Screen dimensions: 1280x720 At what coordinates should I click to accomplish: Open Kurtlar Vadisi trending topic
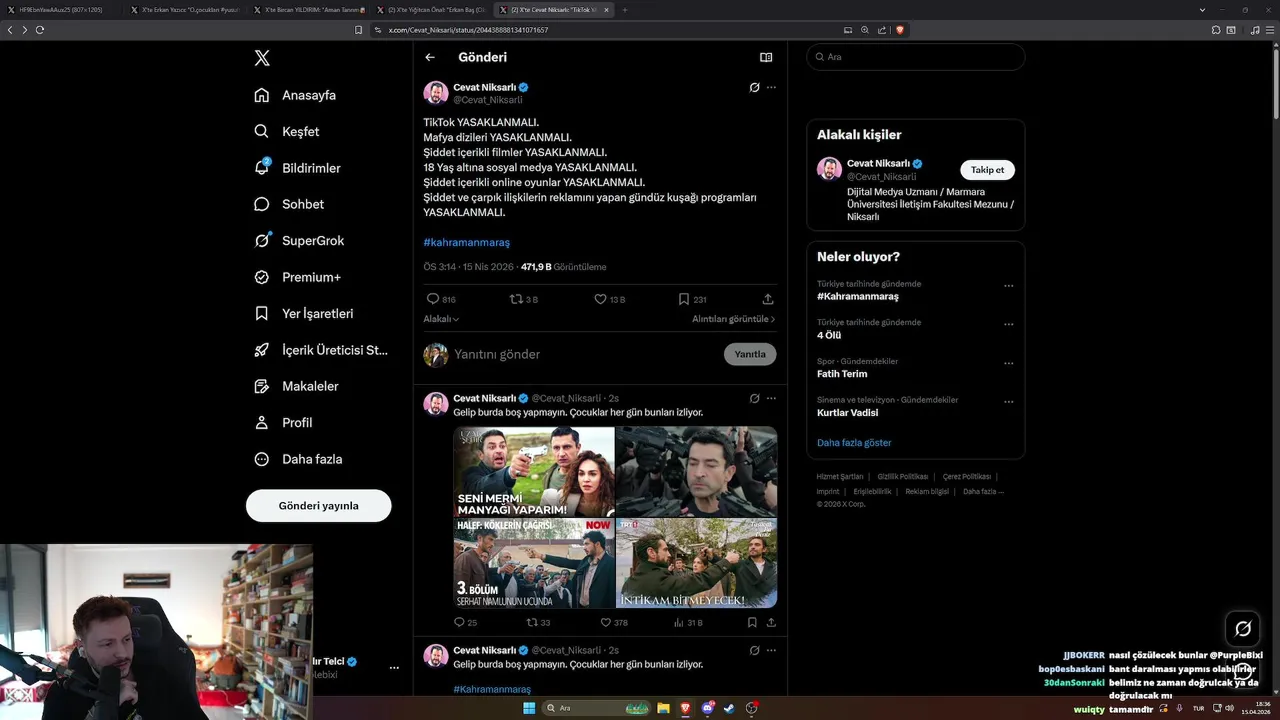click(x=848, y=412)
